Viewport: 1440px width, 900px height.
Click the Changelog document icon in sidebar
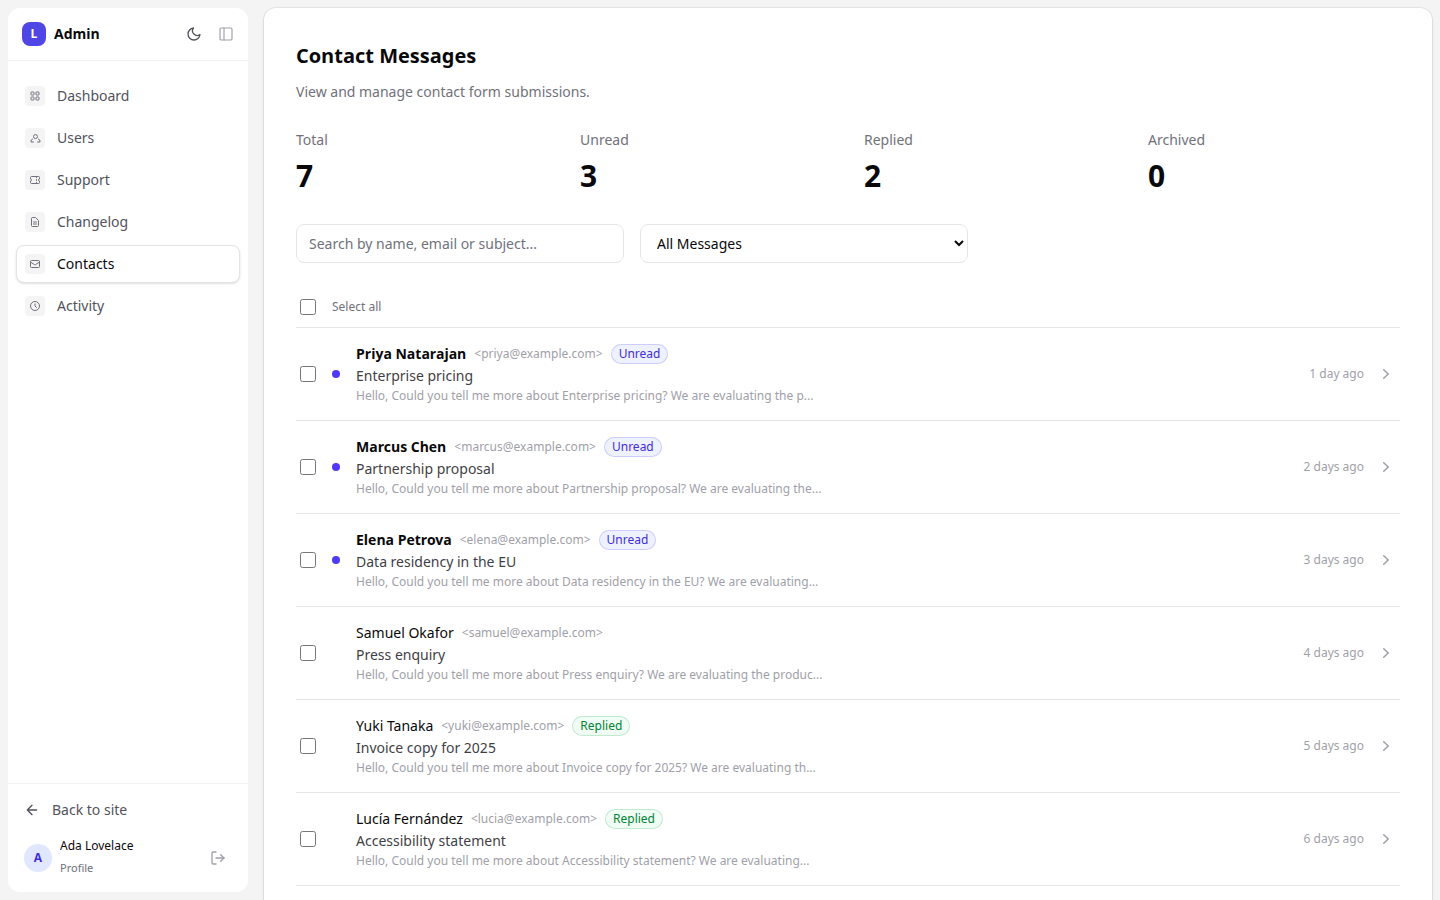35,222
